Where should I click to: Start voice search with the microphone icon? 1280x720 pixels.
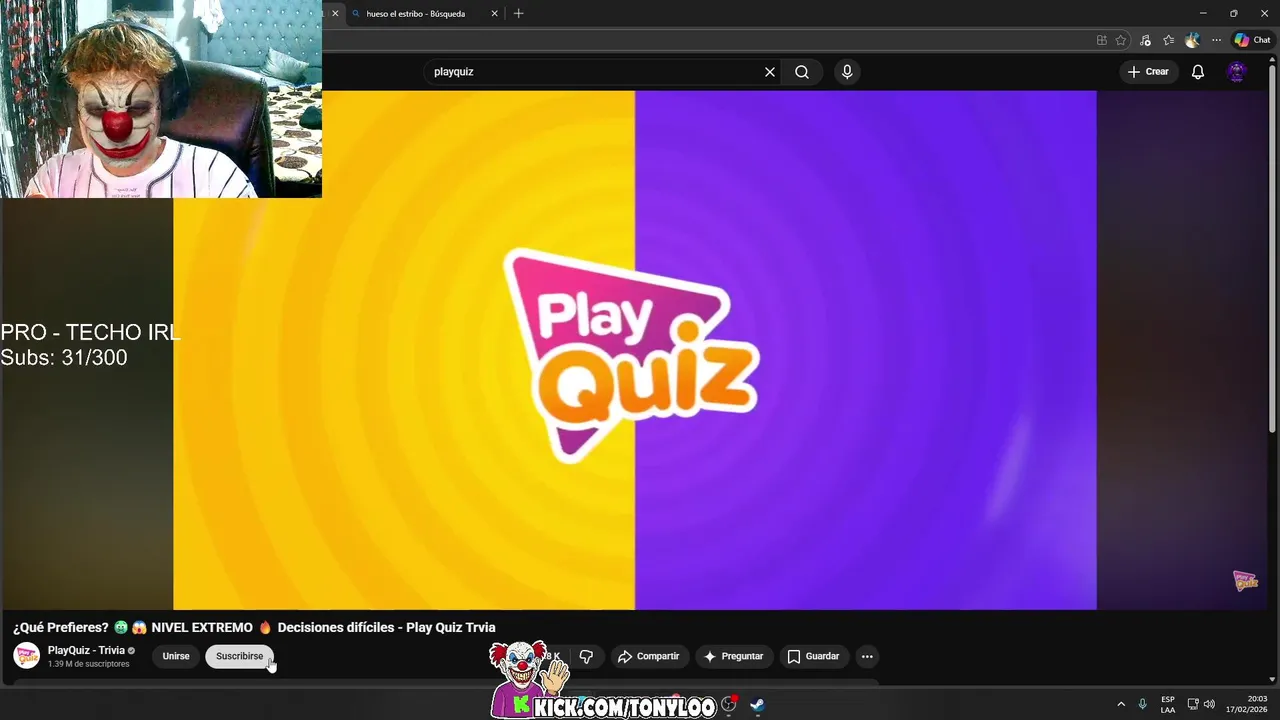(x=847, y=72)
